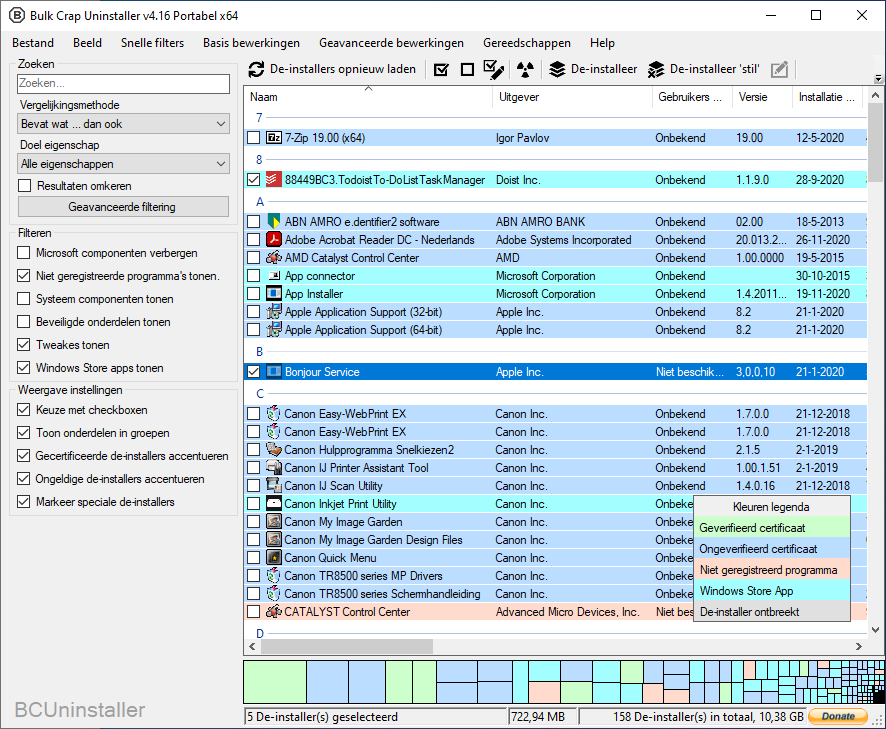
Task: Click the Canon Hulpprogramma Snelkiezen2 icon
Action: (x=273, y=450)
